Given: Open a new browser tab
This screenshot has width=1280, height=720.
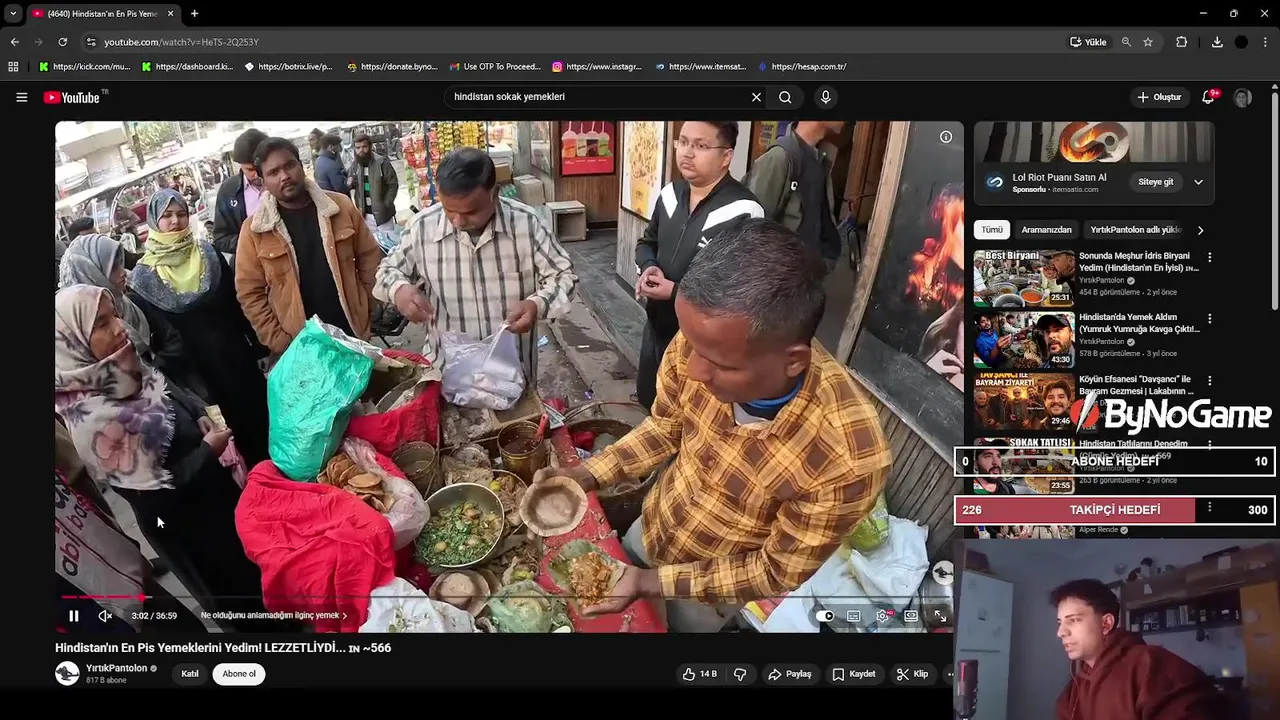Looking at the screenshot, I should [x=194, y=14].
